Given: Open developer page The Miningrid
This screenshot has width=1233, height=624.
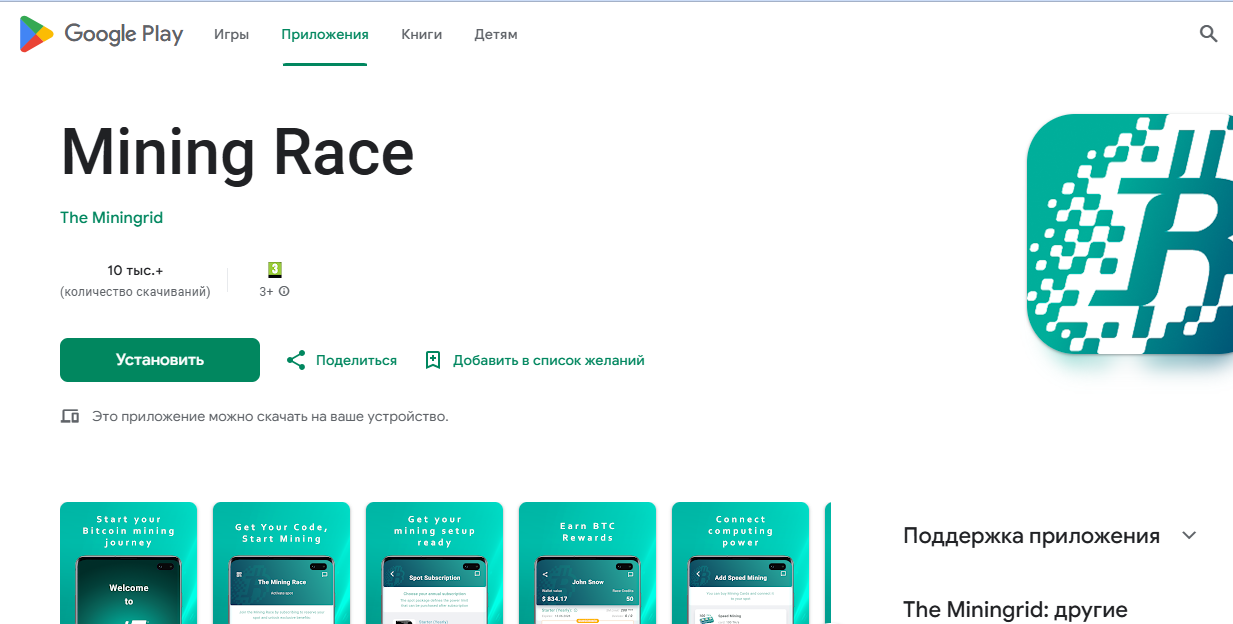Looking at the screenshot, I should pos(112,218).
